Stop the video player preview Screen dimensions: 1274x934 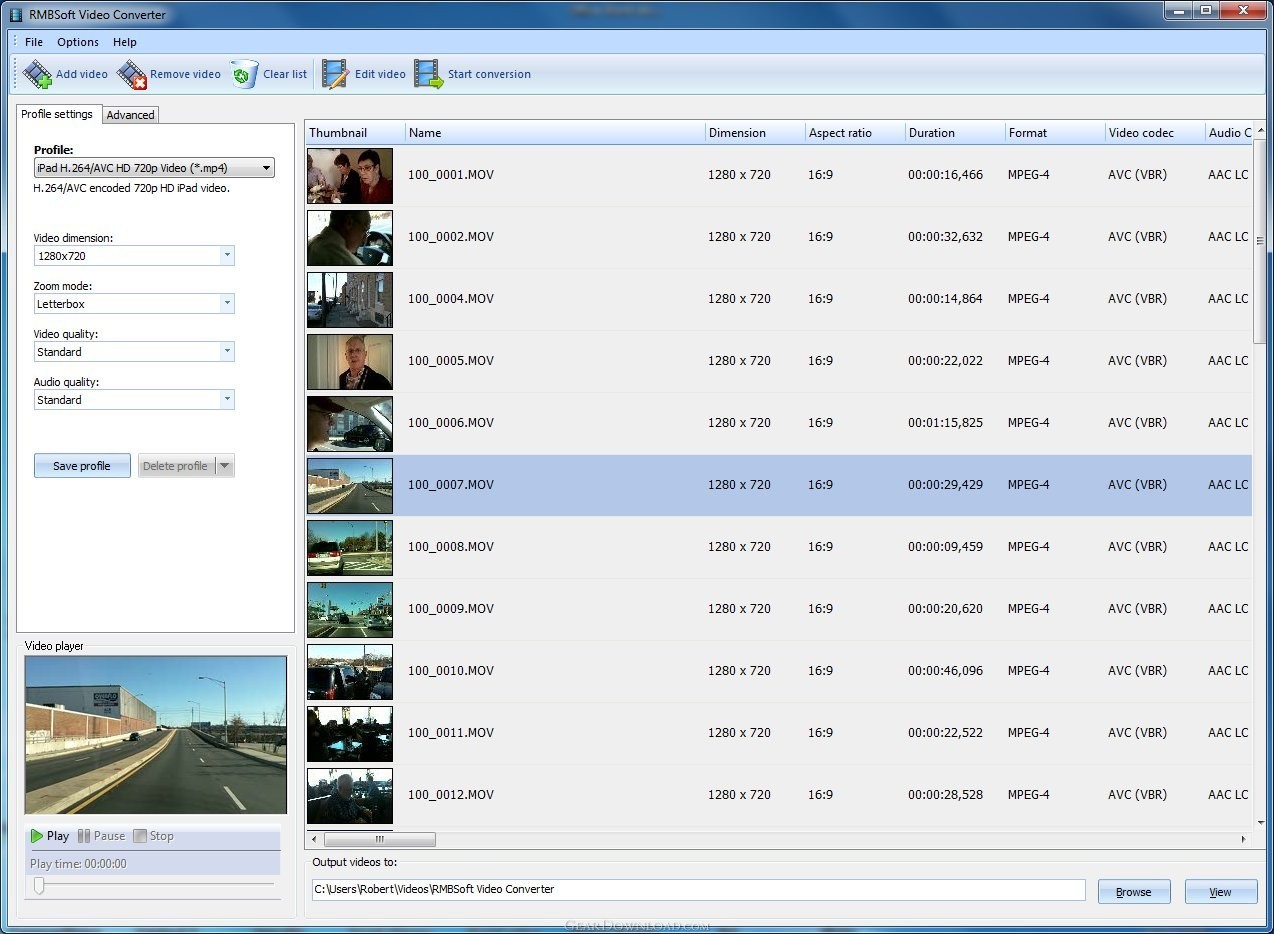[153, 836]
